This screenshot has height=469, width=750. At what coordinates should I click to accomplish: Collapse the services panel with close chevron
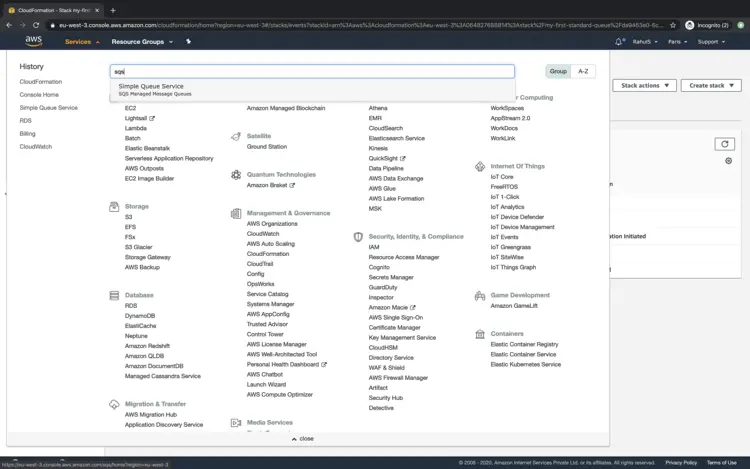[x=302, y=438]
